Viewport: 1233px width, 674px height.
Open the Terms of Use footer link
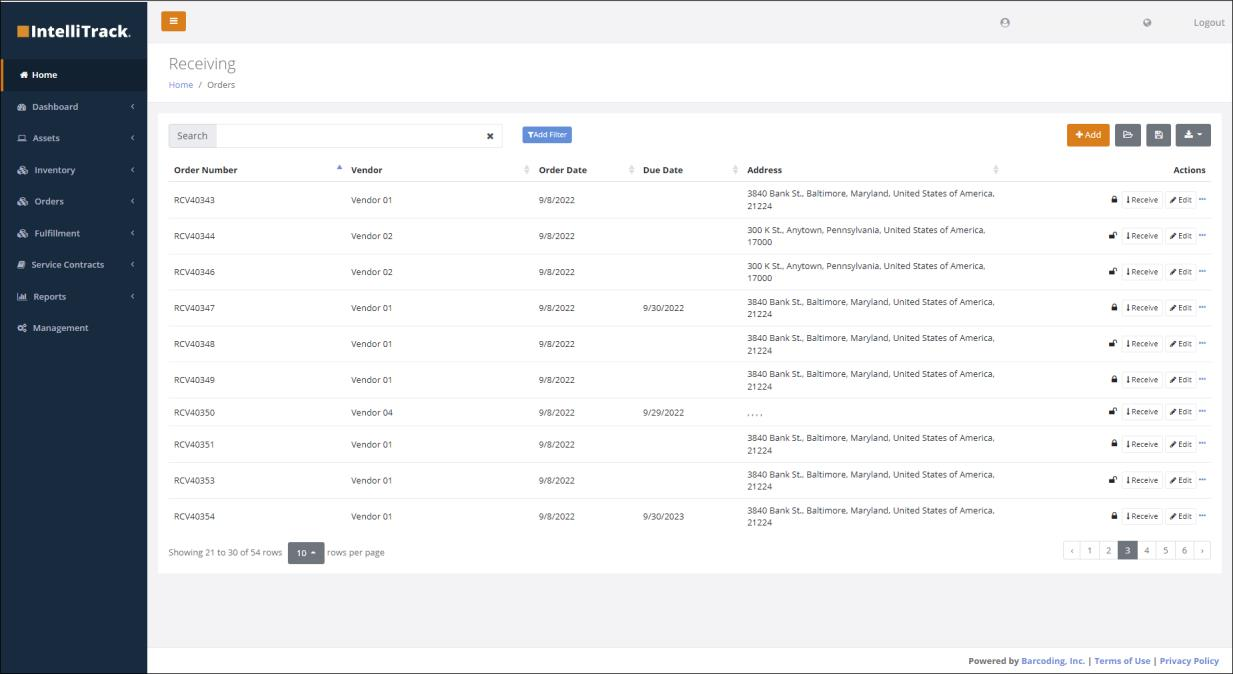pyautogui.click(x=1122, y=661)
